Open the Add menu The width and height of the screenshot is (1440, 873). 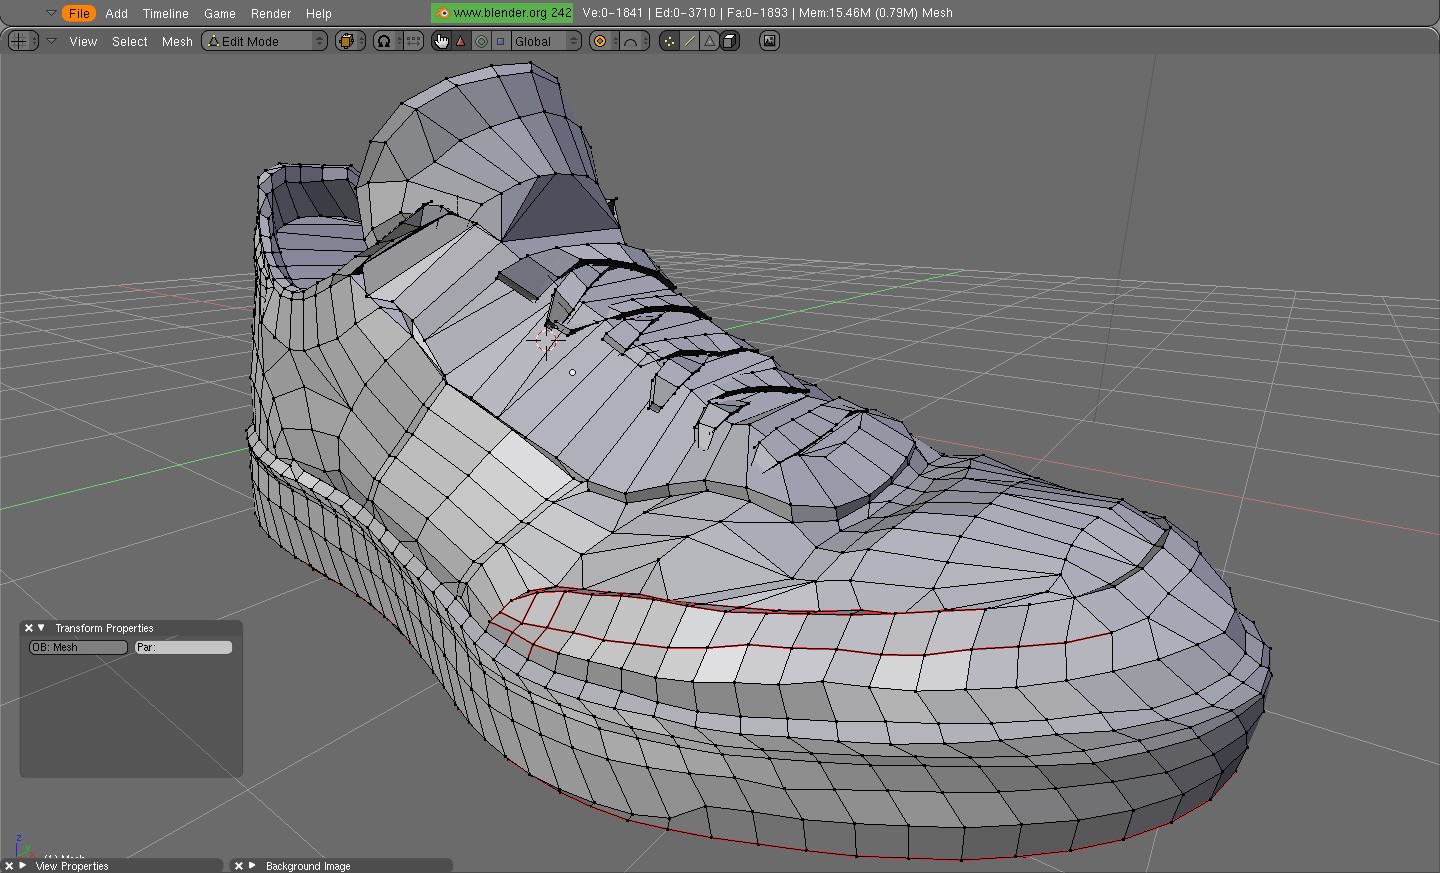click(116, 13)
